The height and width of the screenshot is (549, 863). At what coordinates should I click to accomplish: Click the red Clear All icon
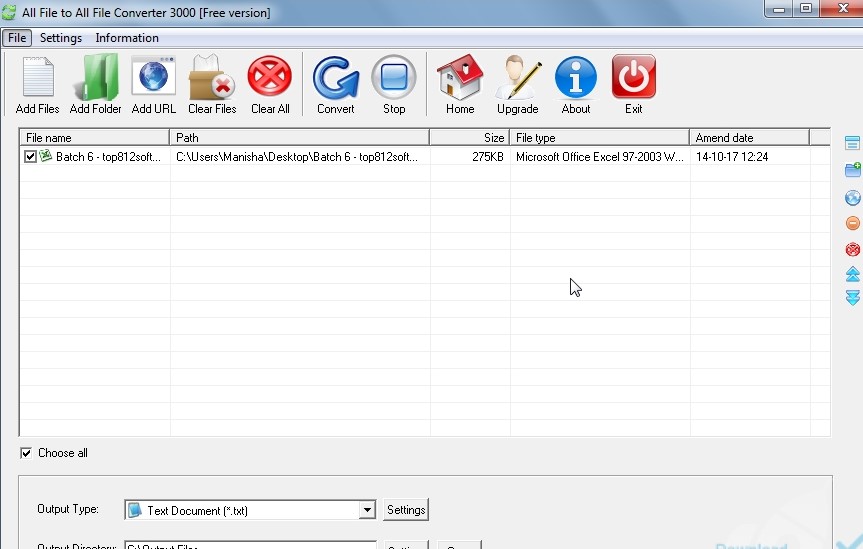point(270,77)
